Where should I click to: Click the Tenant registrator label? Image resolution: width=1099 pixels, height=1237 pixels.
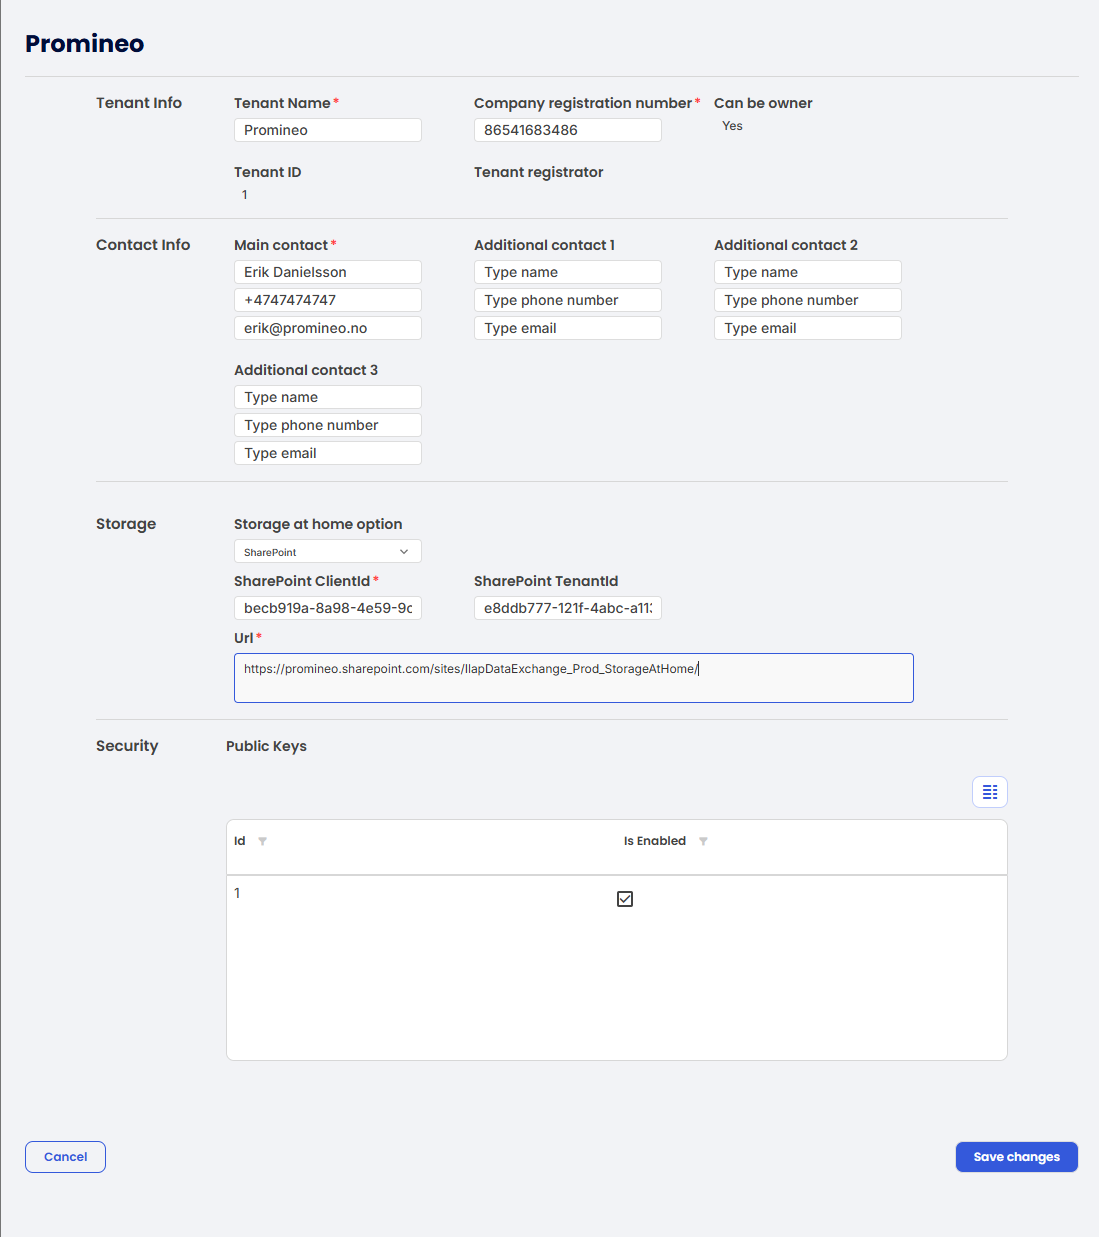539,172
